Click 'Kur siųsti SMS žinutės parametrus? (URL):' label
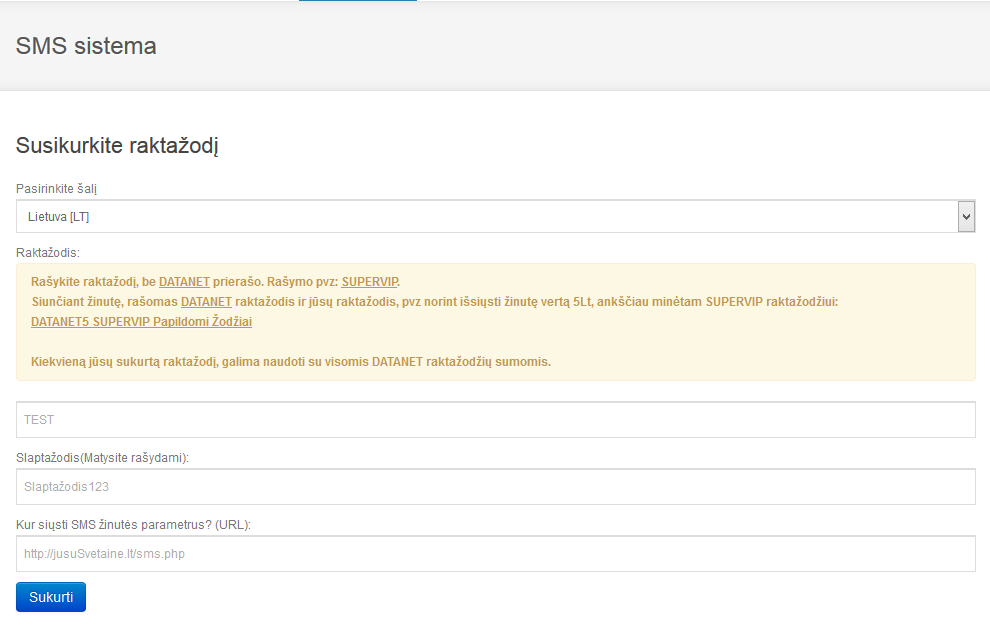The height and width of the screenshot is (643, 990). click(133, 524)
